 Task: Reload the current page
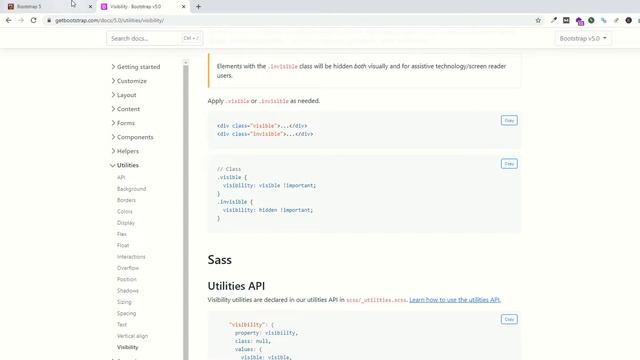(33, 20)
